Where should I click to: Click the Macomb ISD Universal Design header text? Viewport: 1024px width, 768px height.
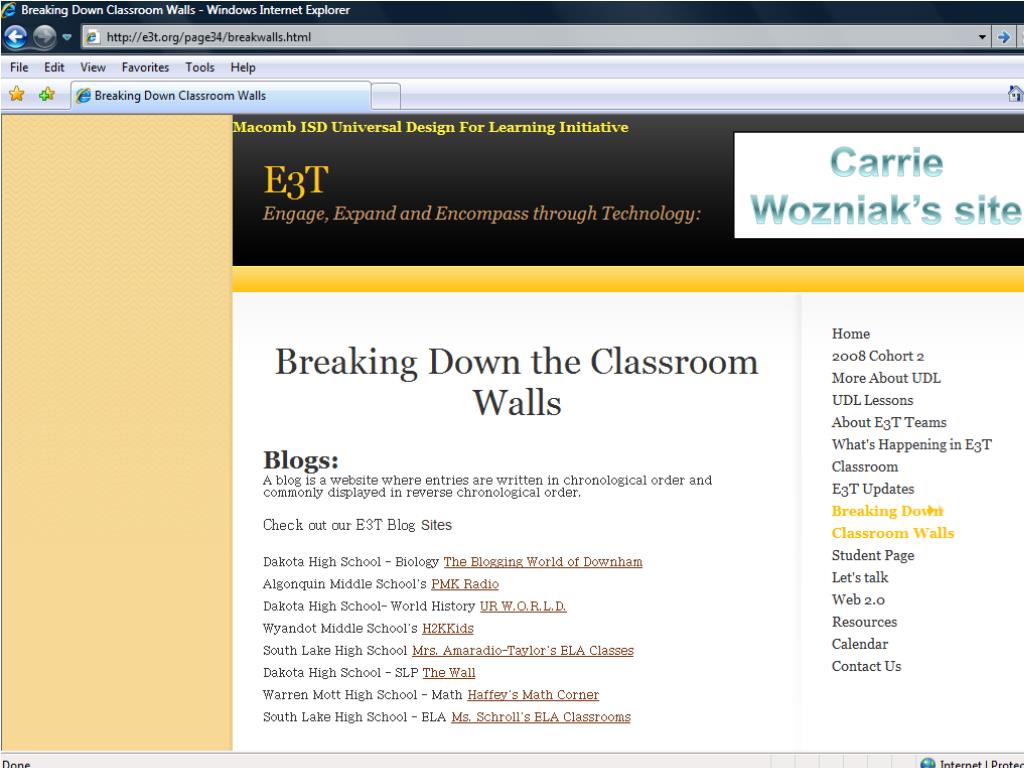click(430, 127)
